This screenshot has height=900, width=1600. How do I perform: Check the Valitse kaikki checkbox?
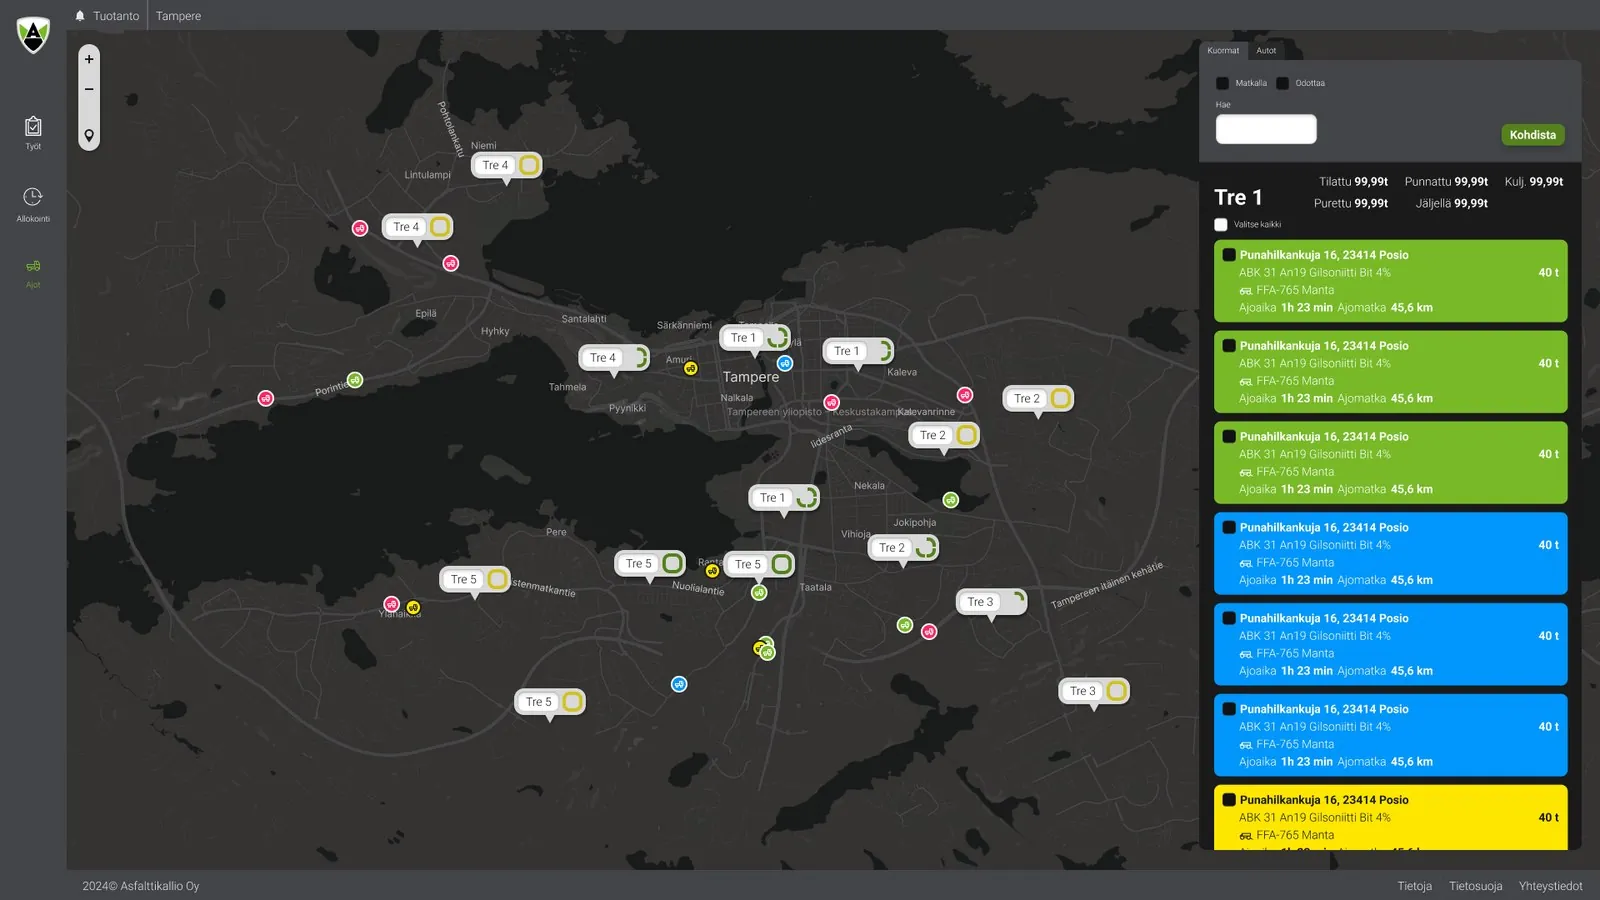click(x=1221, y=225)
